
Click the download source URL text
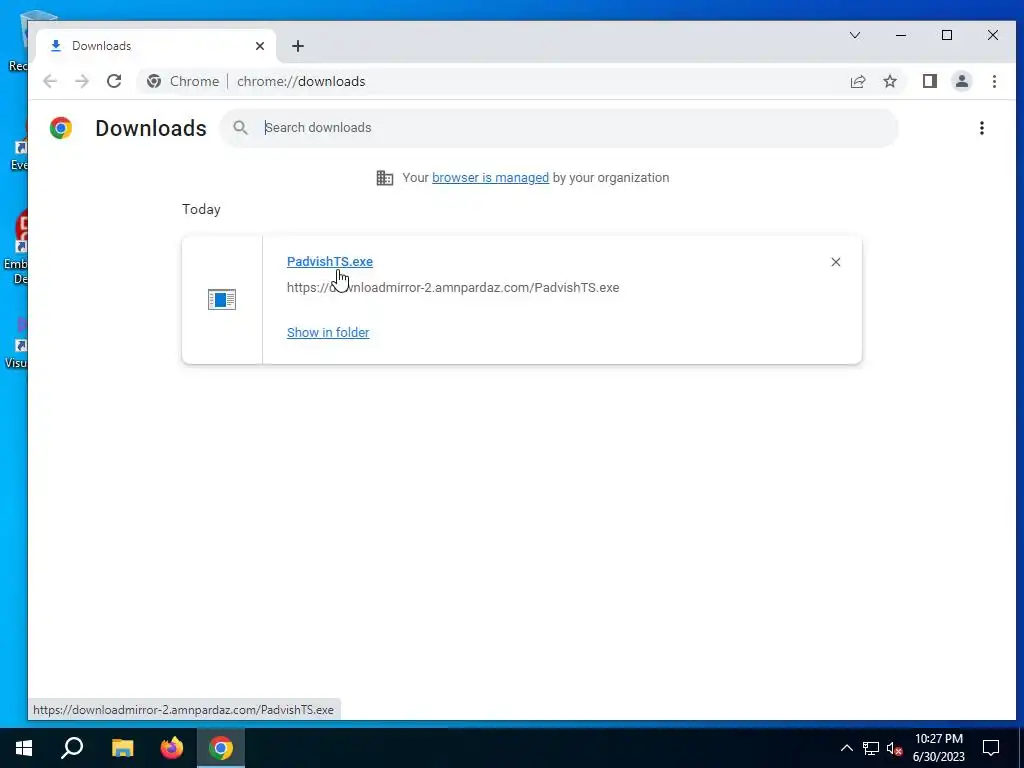tap(453, 287)
